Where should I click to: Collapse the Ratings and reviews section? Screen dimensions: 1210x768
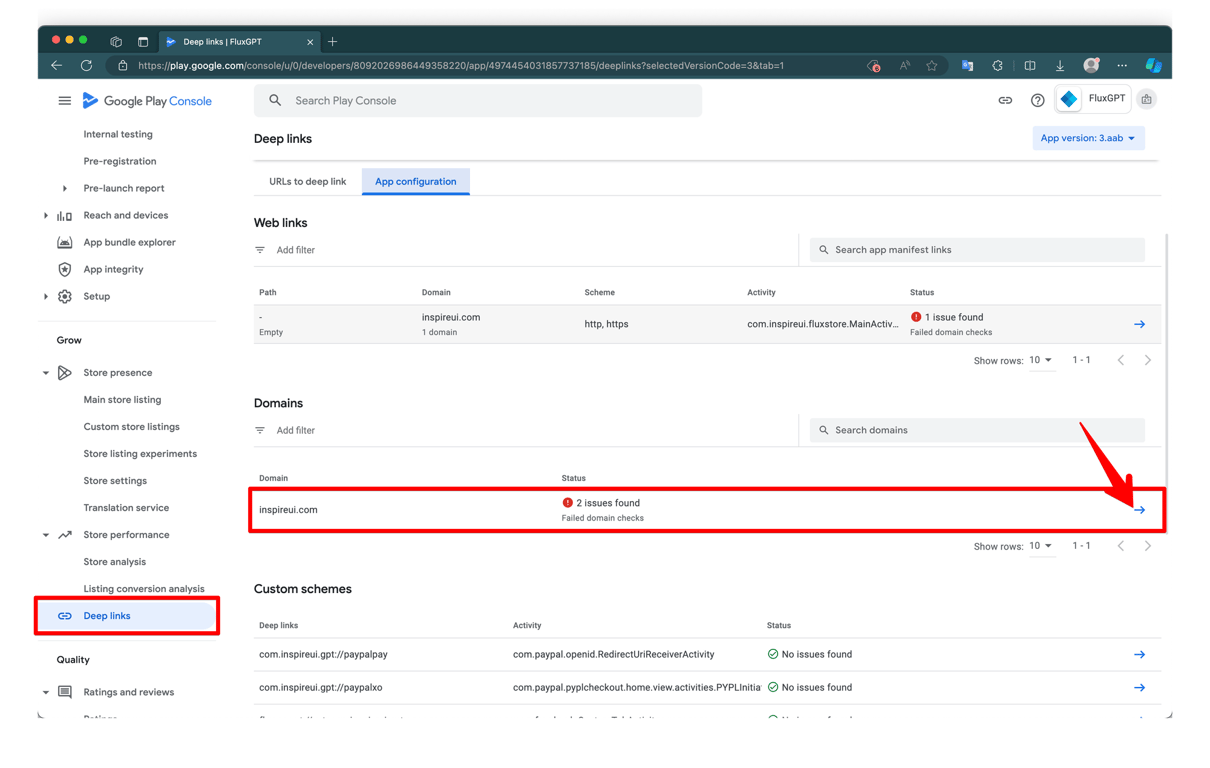tap(45, 692)
